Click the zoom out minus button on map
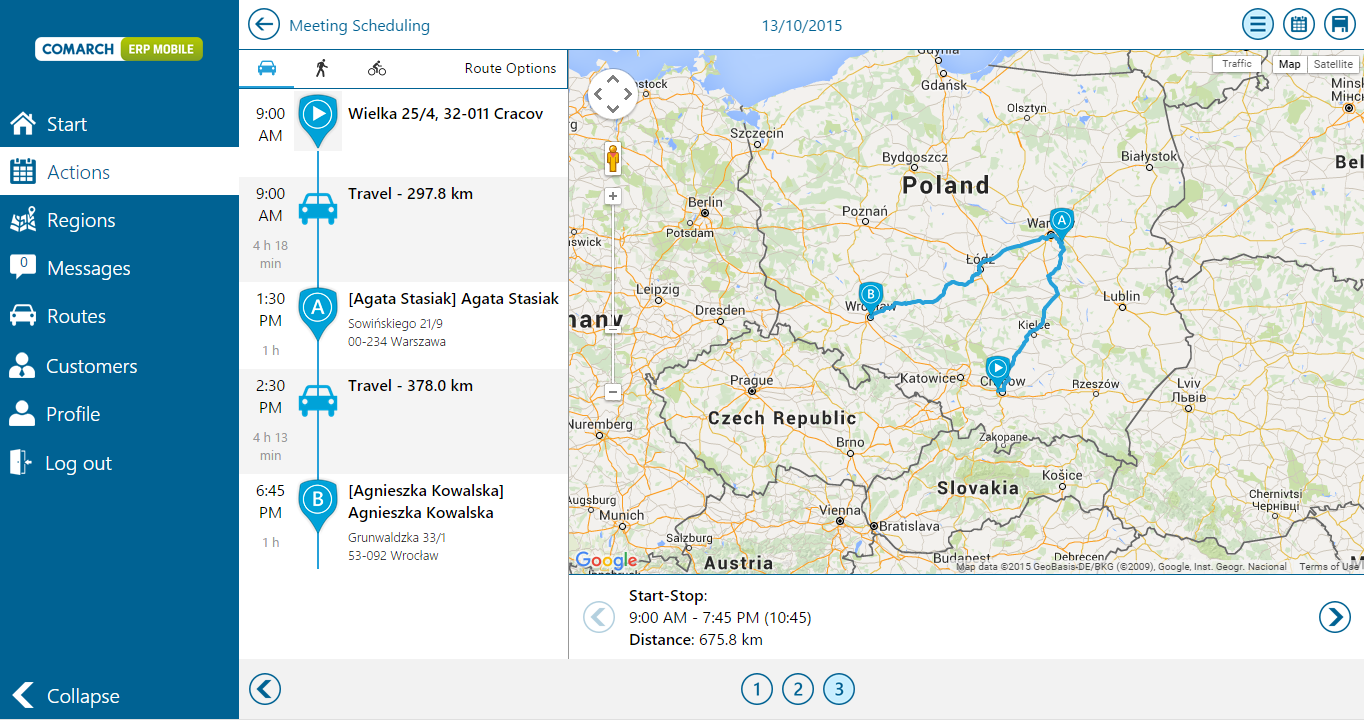 coord(613,393)
